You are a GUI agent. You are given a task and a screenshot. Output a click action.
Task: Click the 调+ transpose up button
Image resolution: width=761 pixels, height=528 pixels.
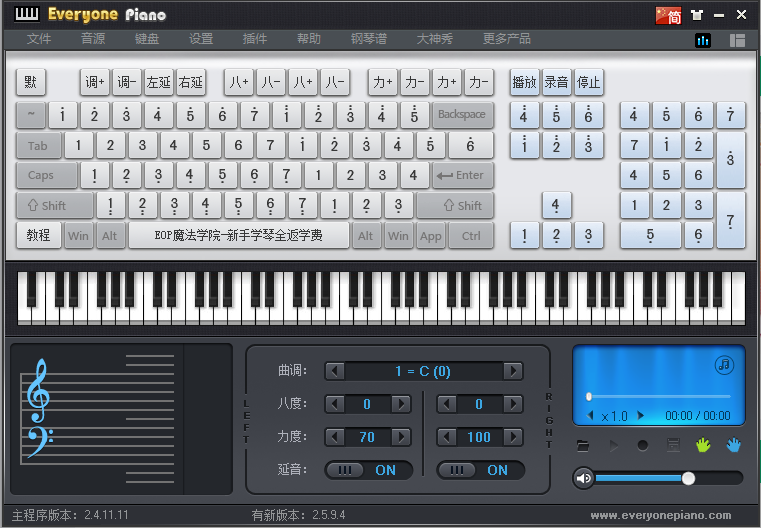pos(95,82)
